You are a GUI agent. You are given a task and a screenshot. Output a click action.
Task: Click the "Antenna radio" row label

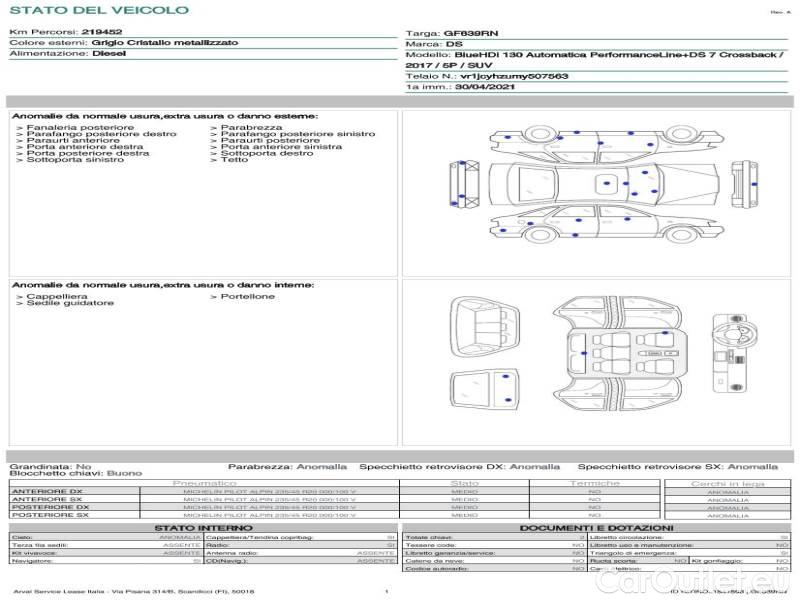click(x=232, y=553)
